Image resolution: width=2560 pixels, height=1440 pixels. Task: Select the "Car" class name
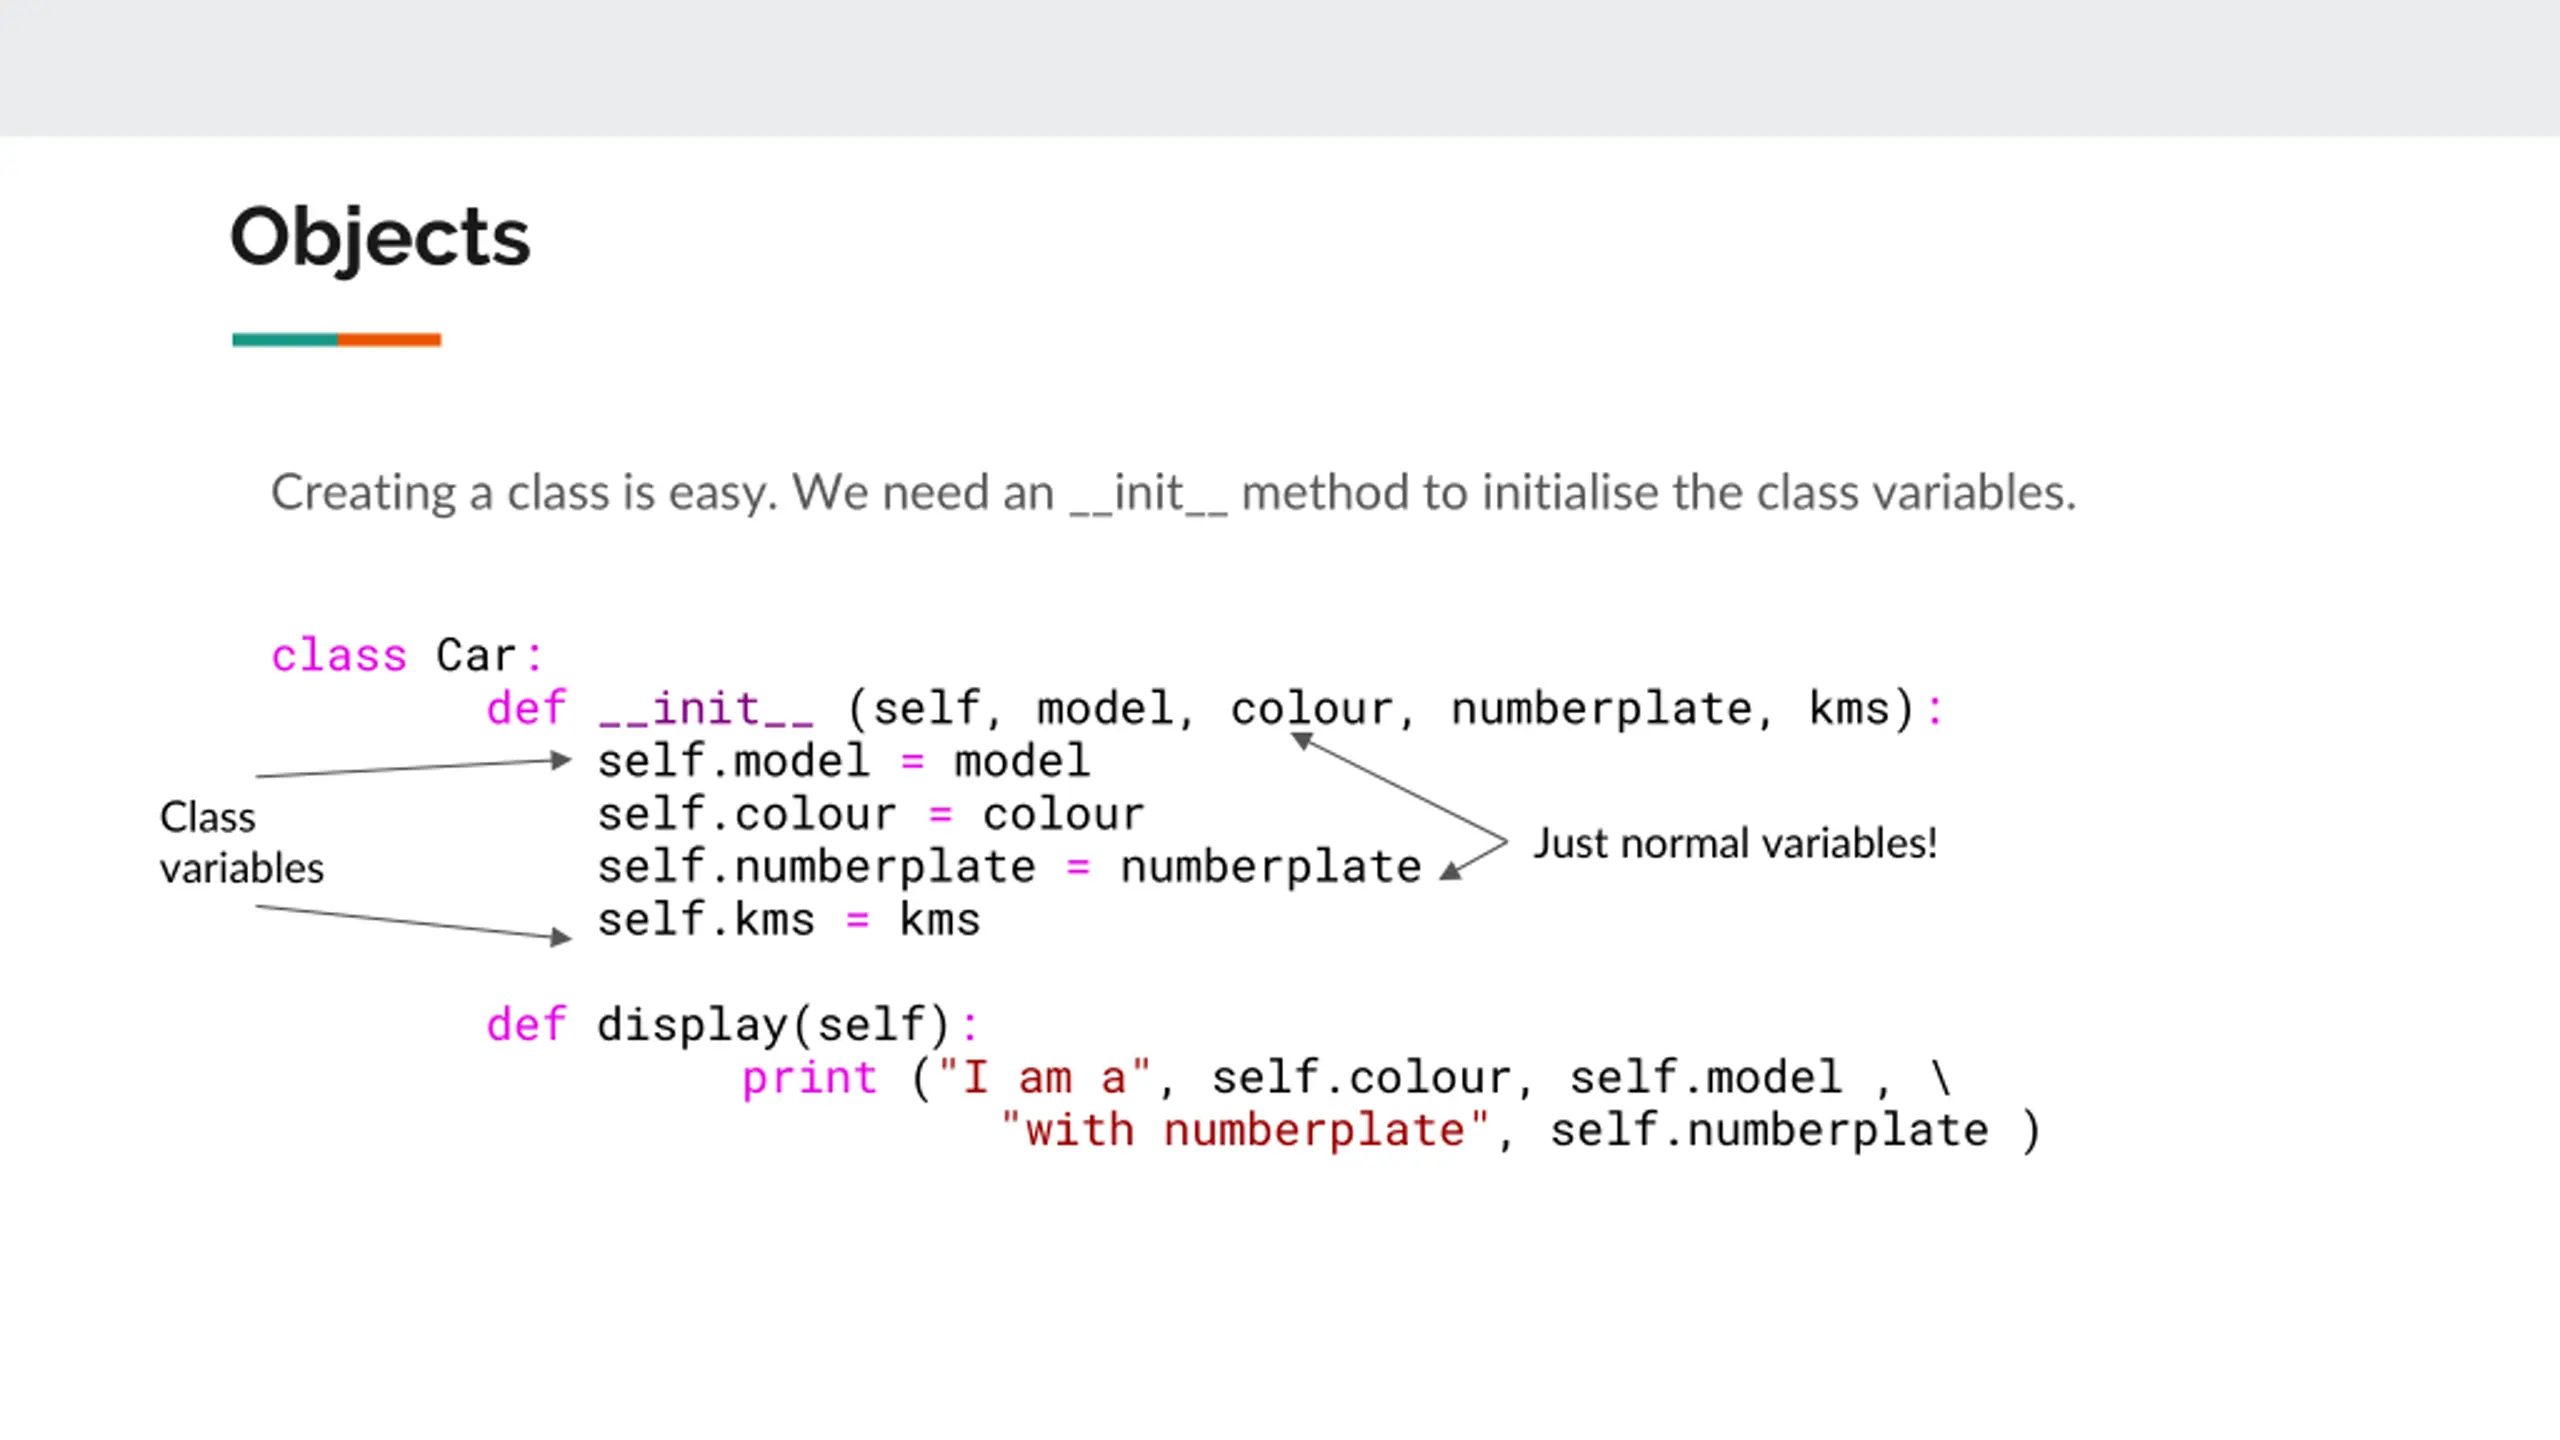click(x=476, y=656)
